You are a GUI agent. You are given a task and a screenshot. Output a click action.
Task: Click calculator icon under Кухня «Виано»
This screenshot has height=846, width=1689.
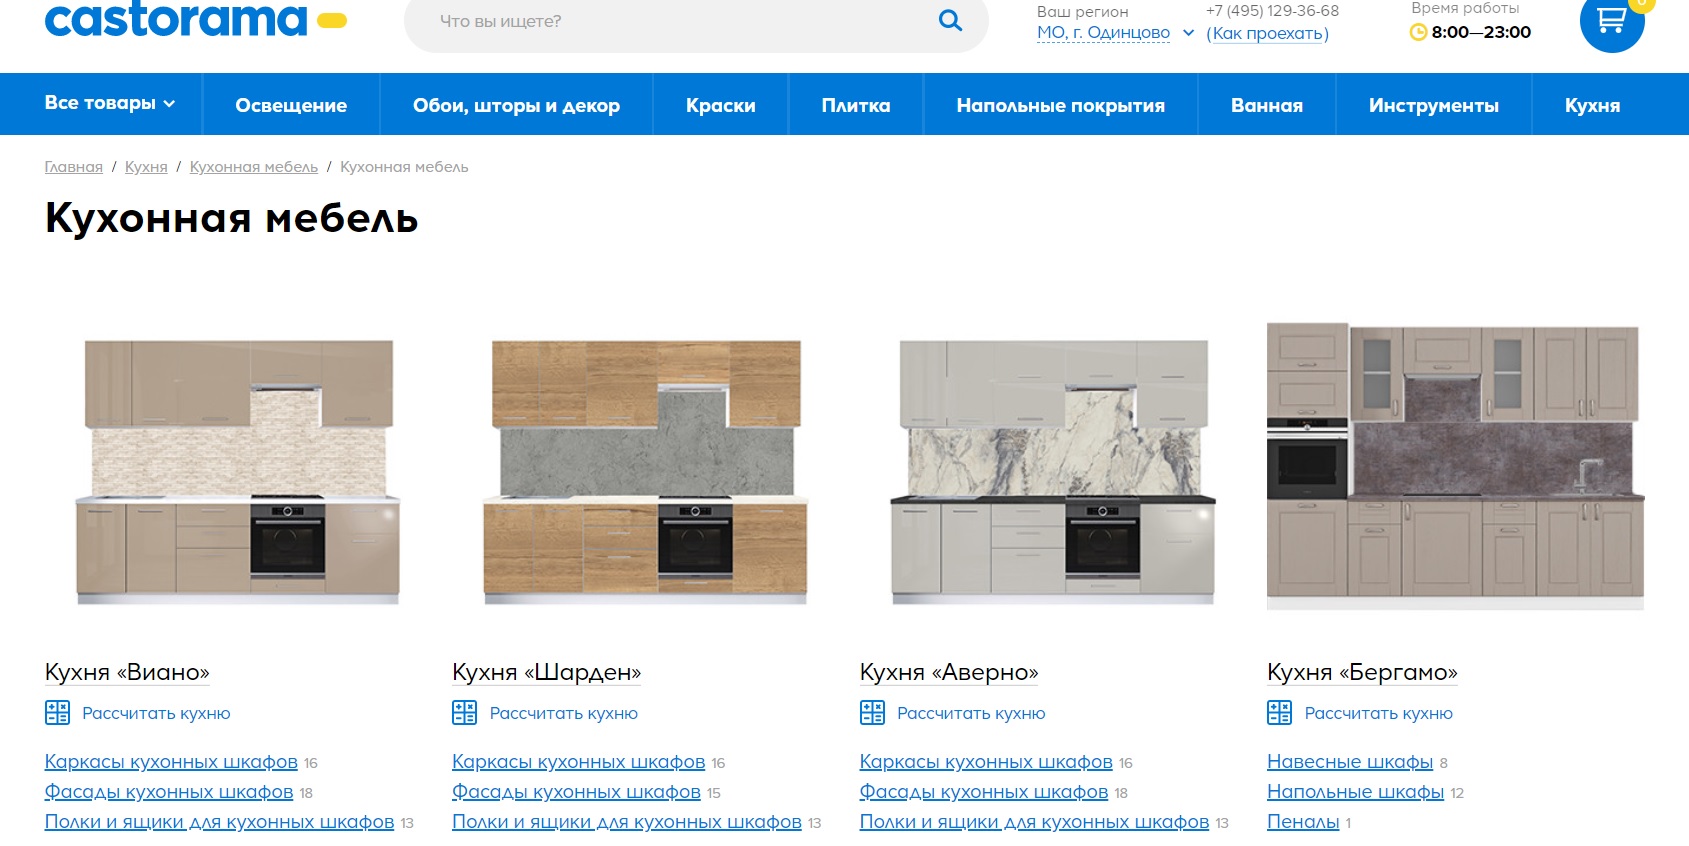(x=57, y=713)
